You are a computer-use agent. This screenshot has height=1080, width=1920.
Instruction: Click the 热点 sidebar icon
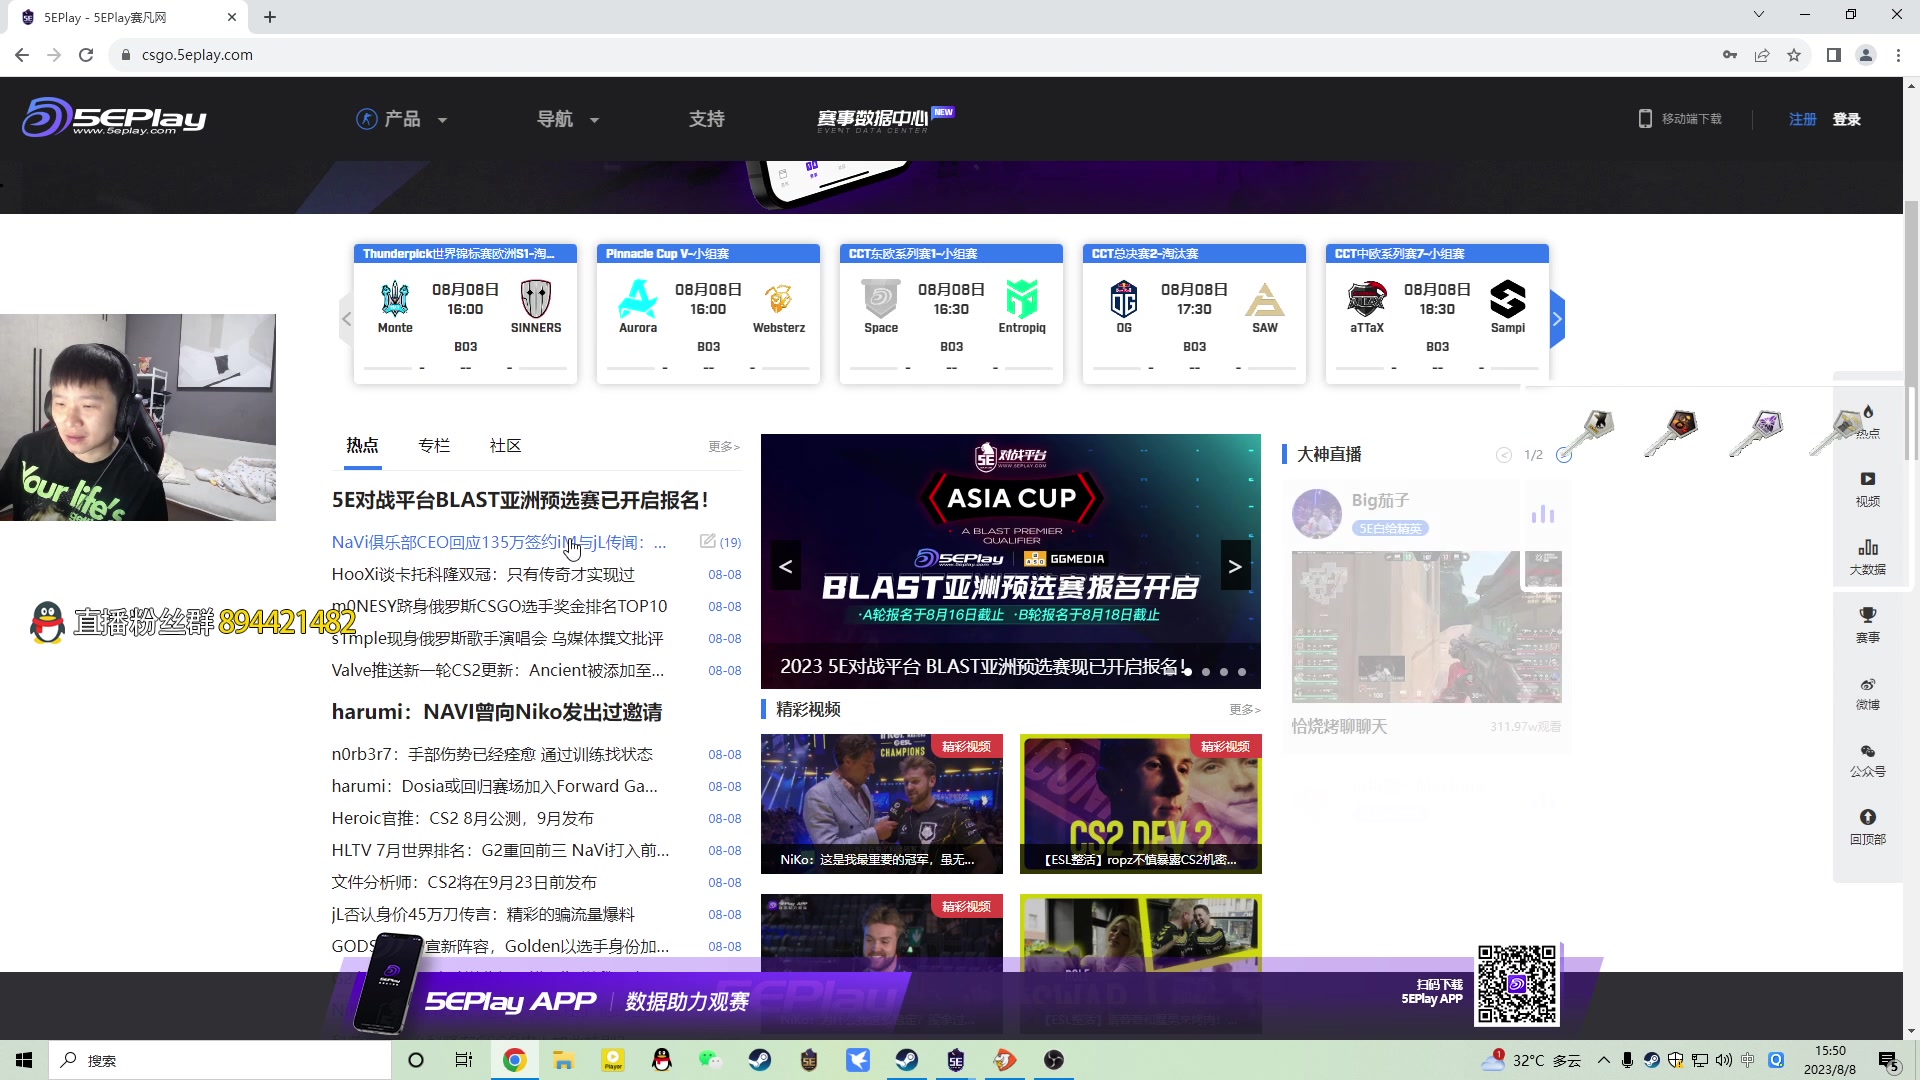click(1867, 420)
